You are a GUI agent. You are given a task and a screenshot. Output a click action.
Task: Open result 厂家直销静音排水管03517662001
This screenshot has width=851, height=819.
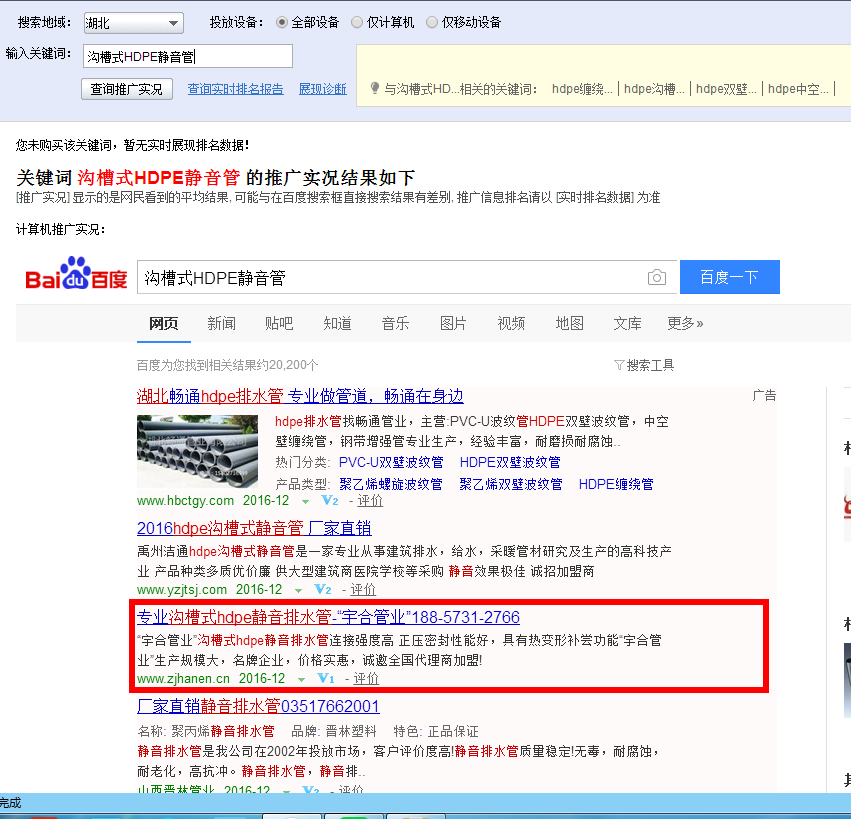(258, 706)
